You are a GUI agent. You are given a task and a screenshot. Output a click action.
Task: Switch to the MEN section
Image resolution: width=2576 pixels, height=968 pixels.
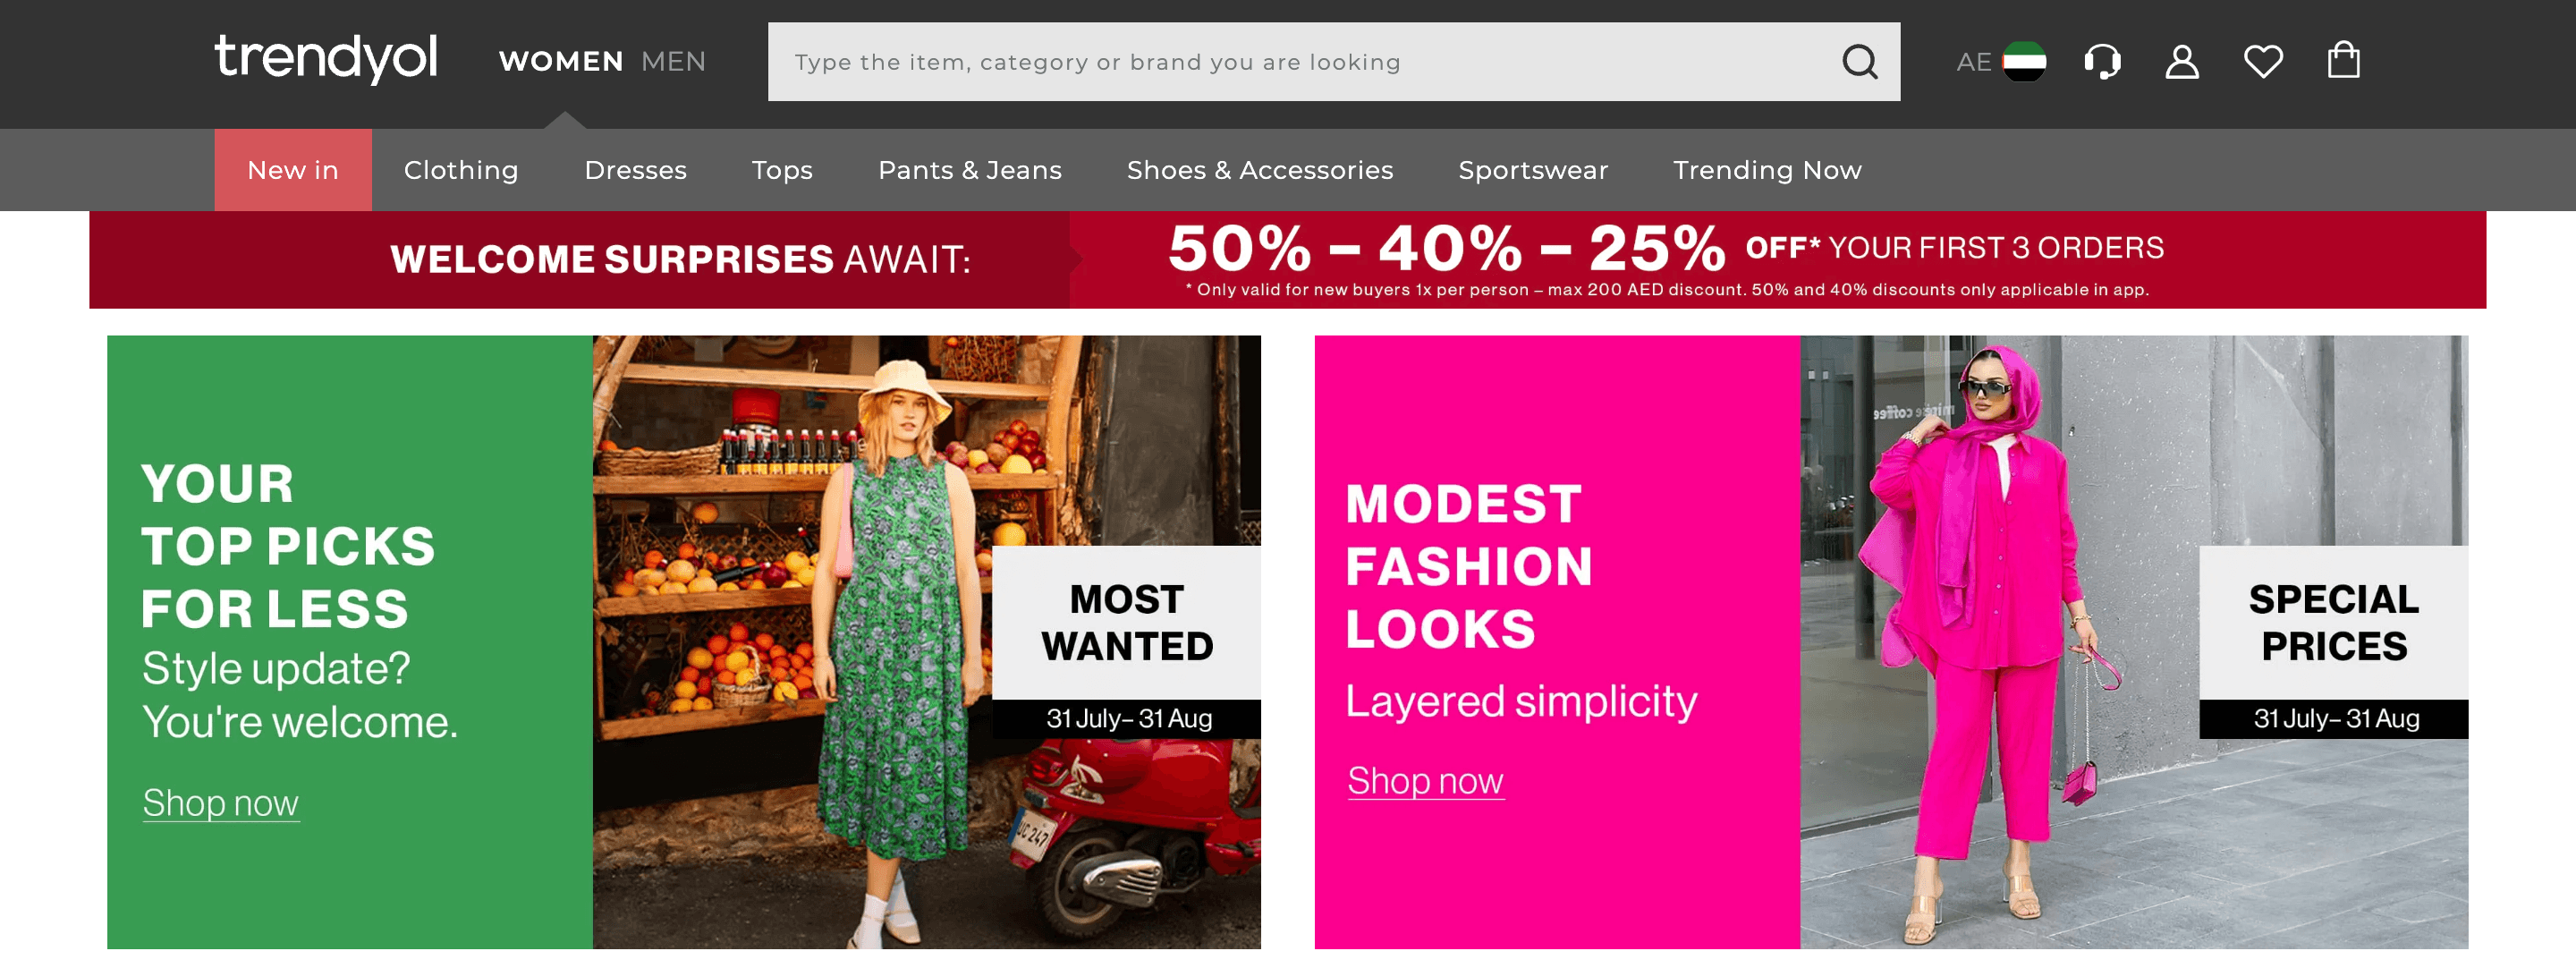673,62
